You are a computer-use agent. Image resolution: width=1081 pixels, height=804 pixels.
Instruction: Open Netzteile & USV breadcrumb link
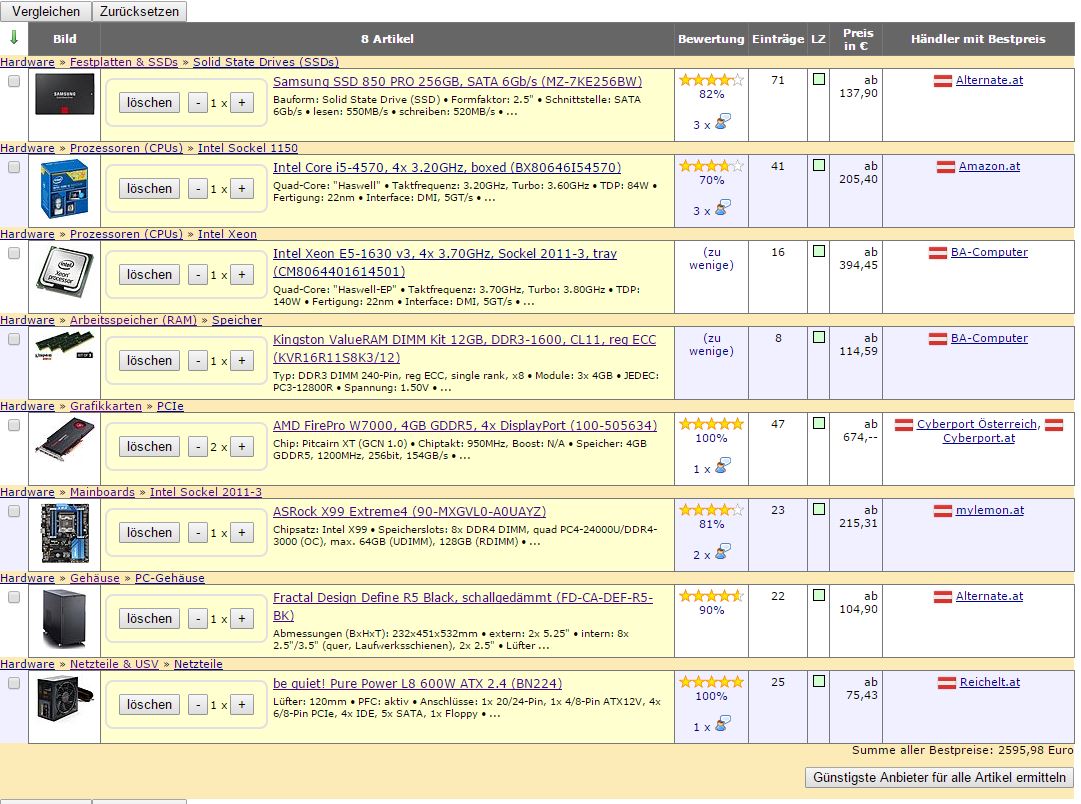114,664
